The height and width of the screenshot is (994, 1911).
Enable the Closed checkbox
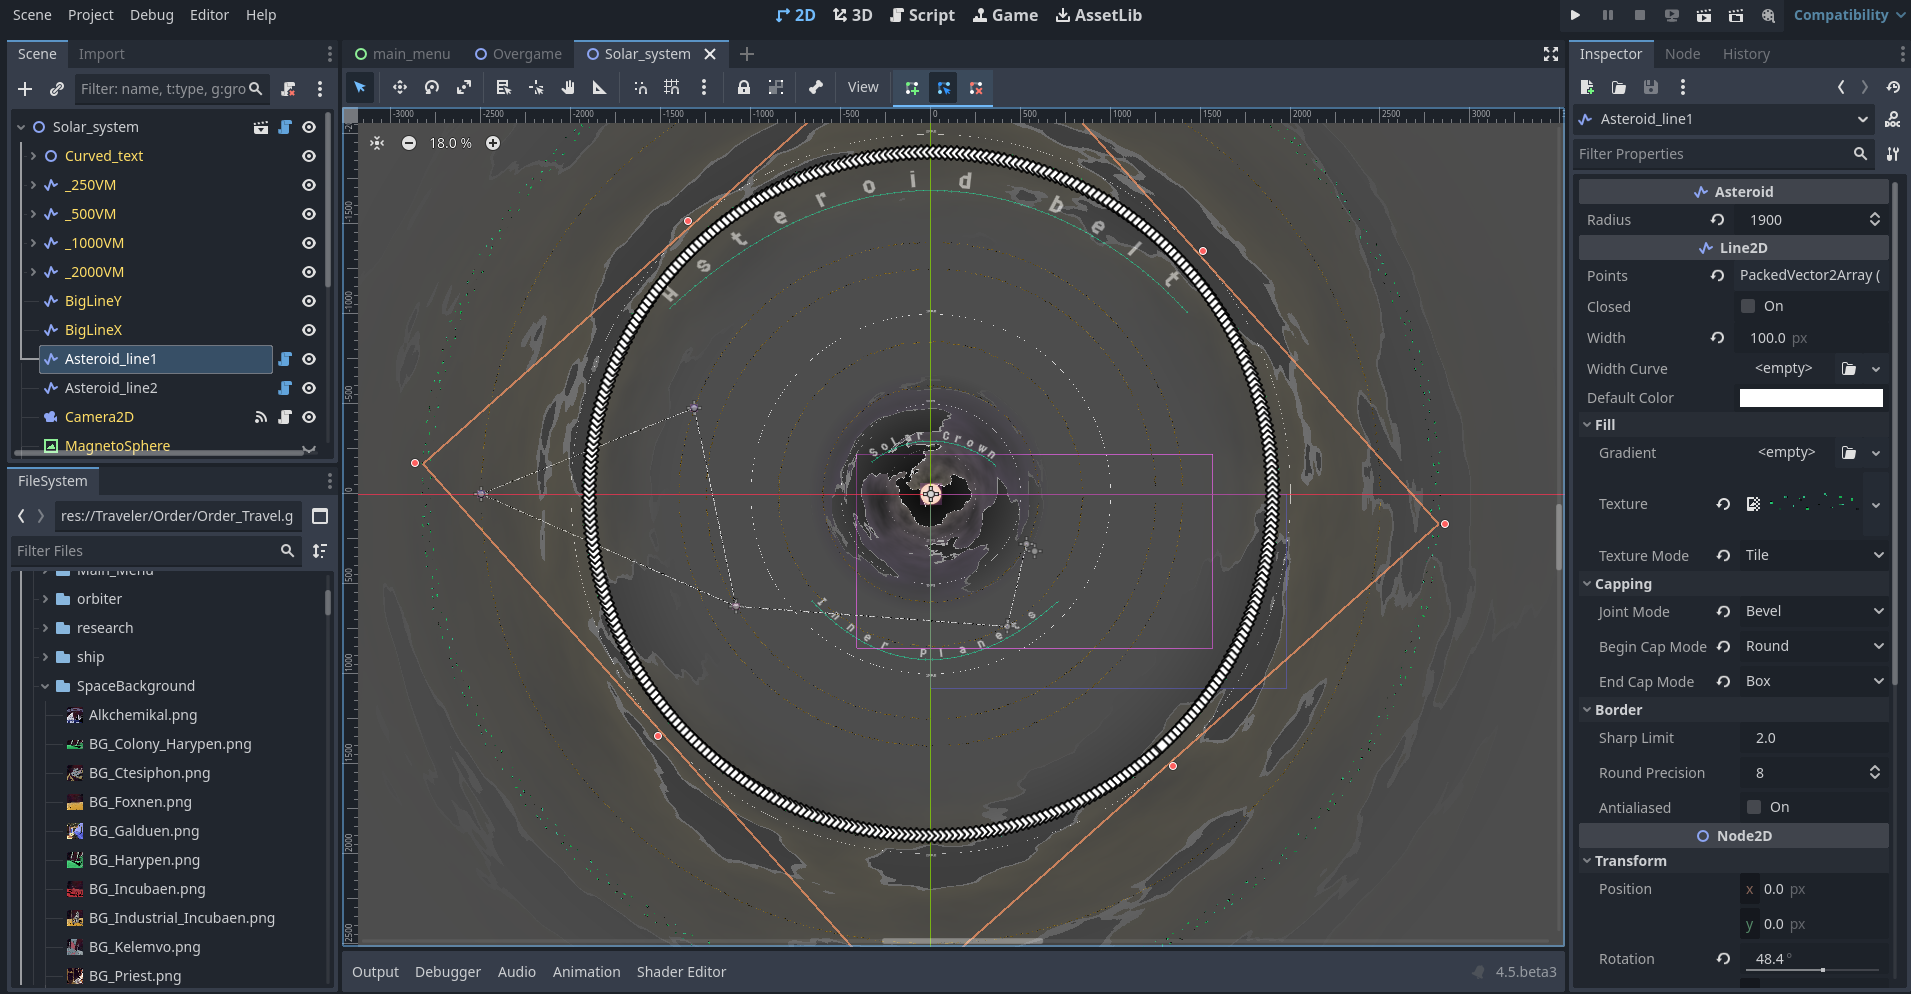coord(1748,306)
